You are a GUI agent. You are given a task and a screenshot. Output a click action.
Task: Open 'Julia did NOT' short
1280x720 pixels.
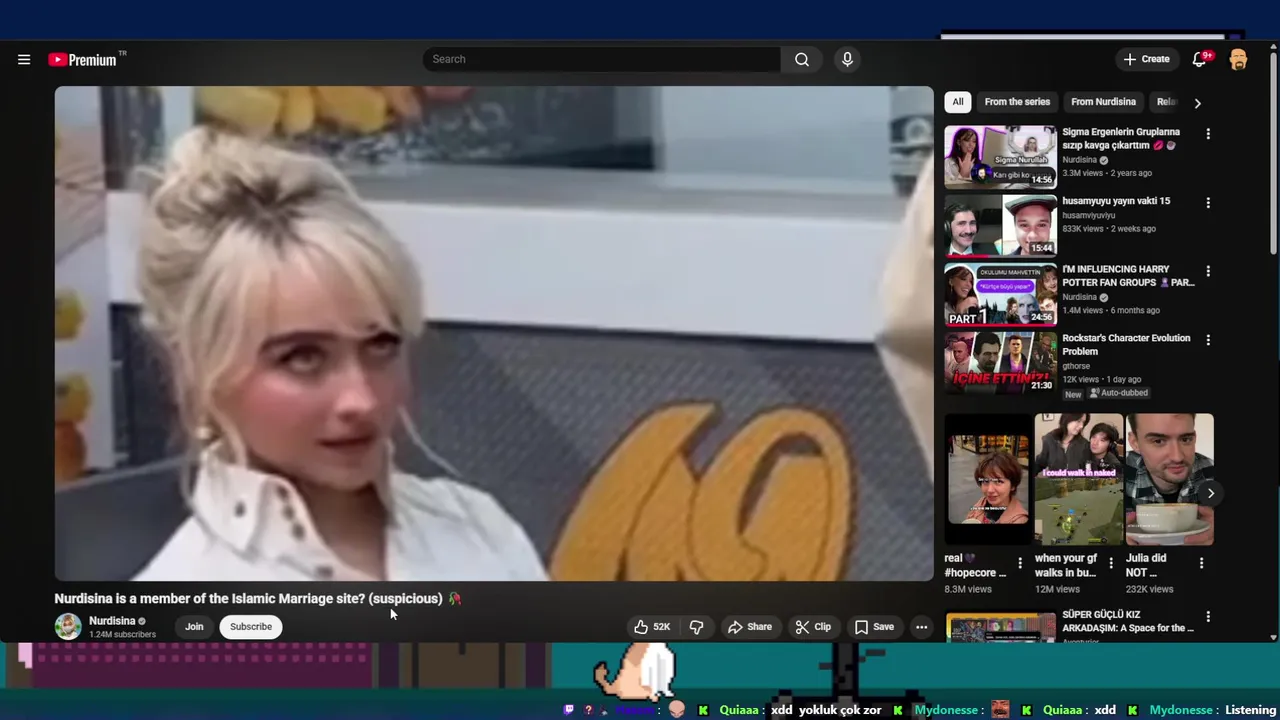pos(1169,480)
